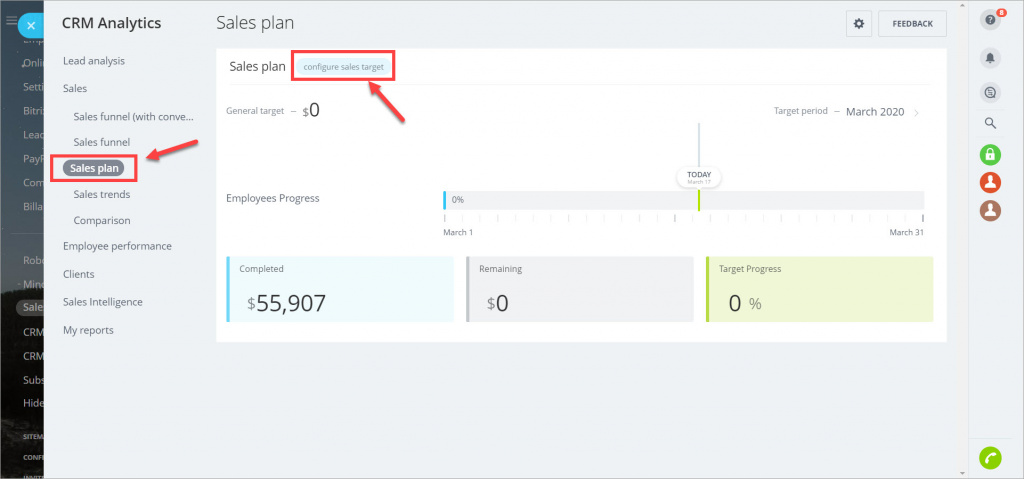Click the General target $0 value
The height and width of the screenshot is (479, 1024).
(311, 110)
